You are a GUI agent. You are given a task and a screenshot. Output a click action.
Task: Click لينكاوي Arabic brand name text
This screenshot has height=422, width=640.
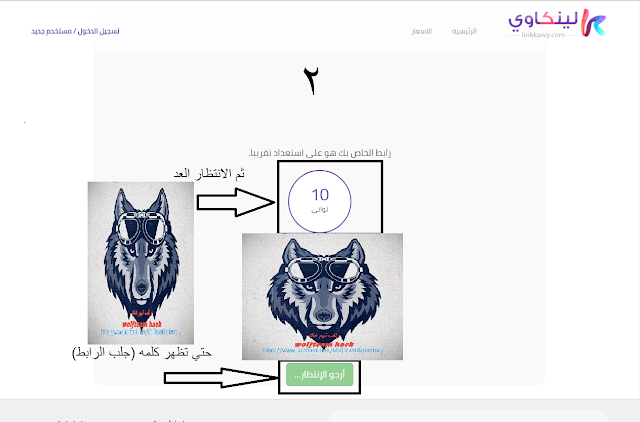pyautogui.click(x=543, y=20)
